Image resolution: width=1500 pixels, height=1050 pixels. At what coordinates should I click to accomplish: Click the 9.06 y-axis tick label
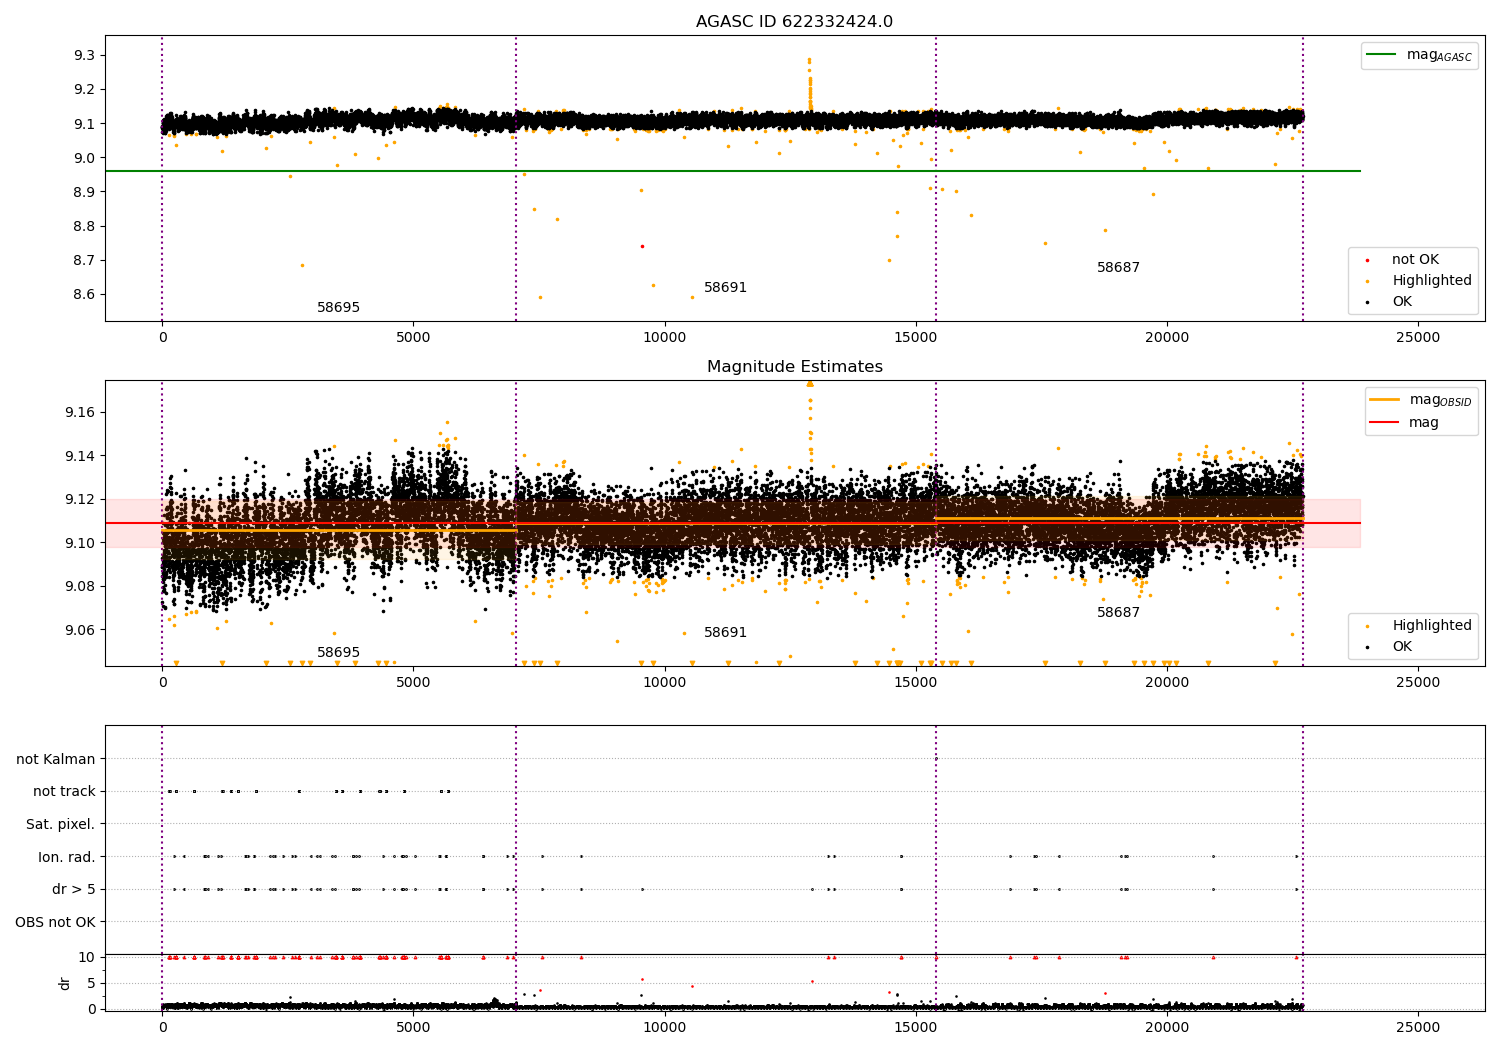[80, 630]
